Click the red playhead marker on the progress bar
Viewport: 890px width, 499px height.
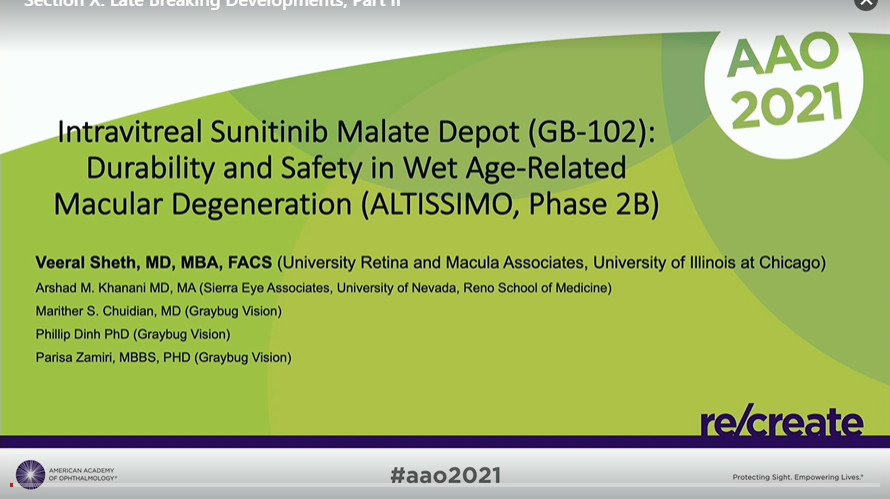pos(12,485)
